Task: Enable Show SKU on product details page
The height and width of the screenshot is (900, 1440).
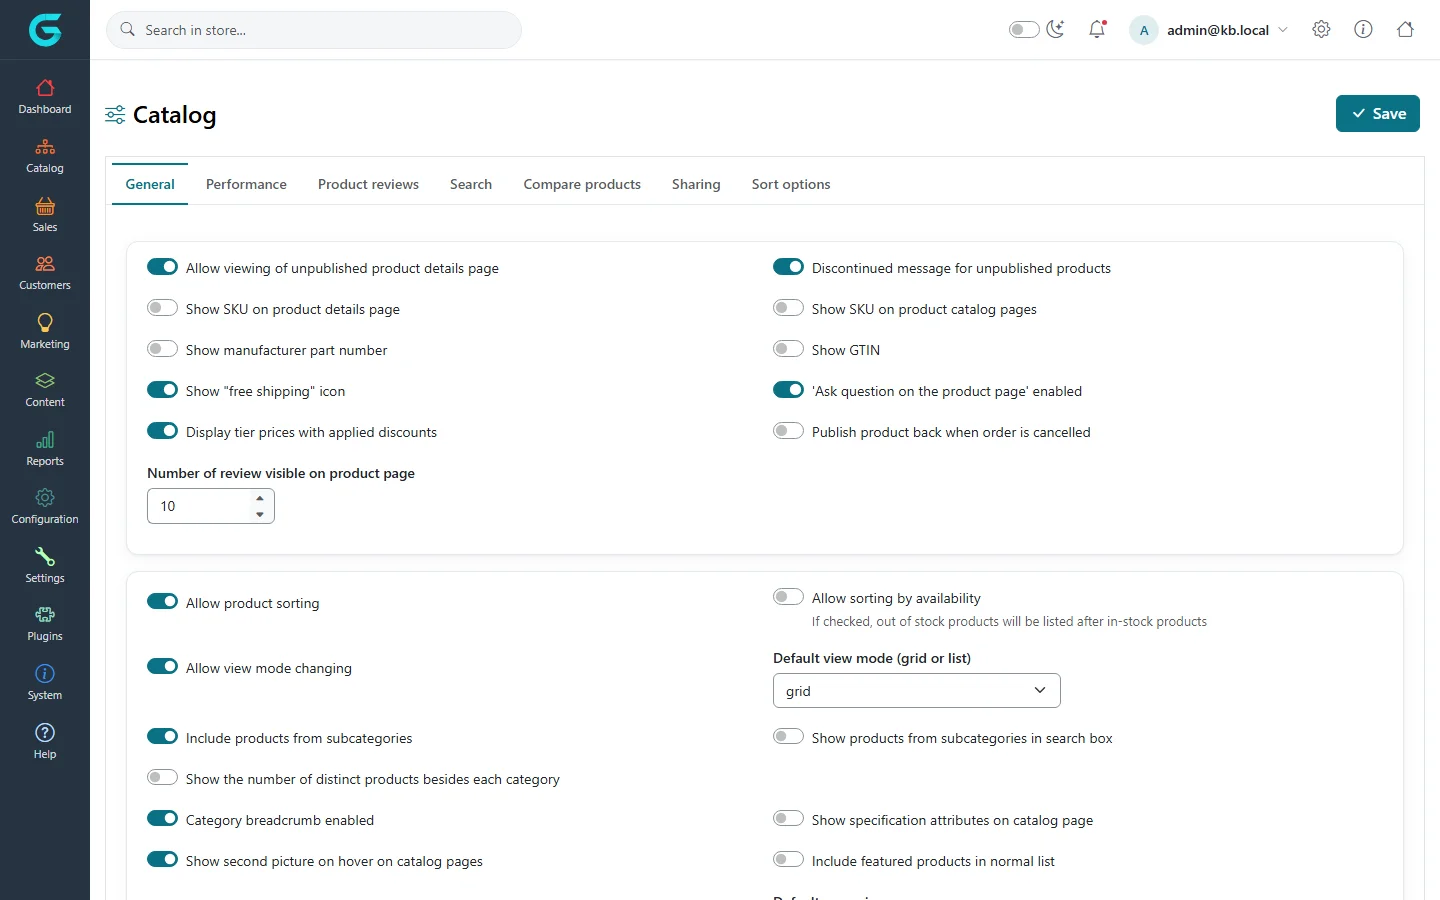Action: click(162, 308)
